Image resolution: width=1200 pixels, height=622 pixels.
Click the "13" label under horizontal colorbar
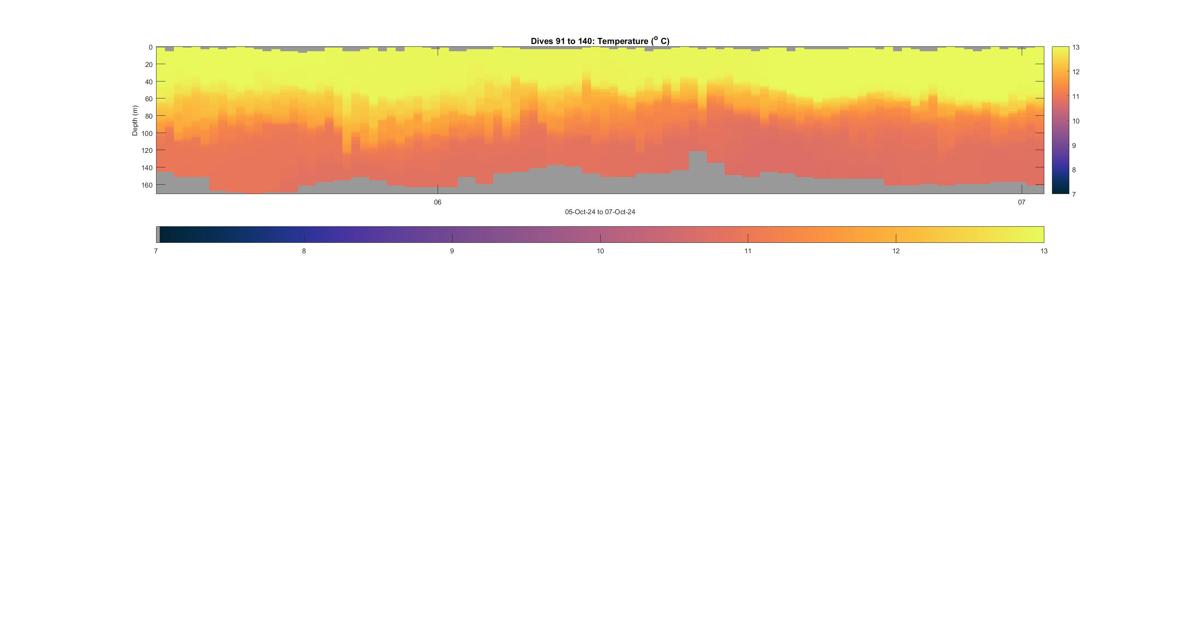pyautogui.click(x=1044, y=251)
